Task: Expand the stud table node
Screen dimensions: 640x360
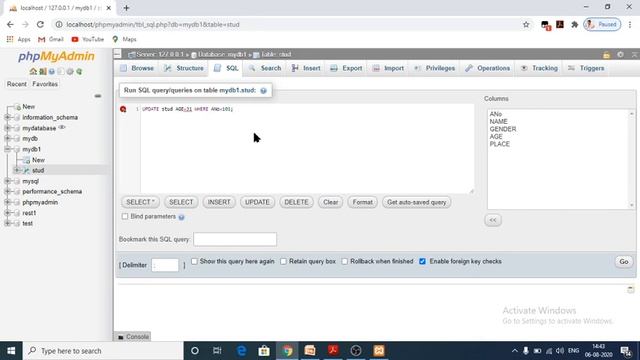Action: [x=17, y=171]
